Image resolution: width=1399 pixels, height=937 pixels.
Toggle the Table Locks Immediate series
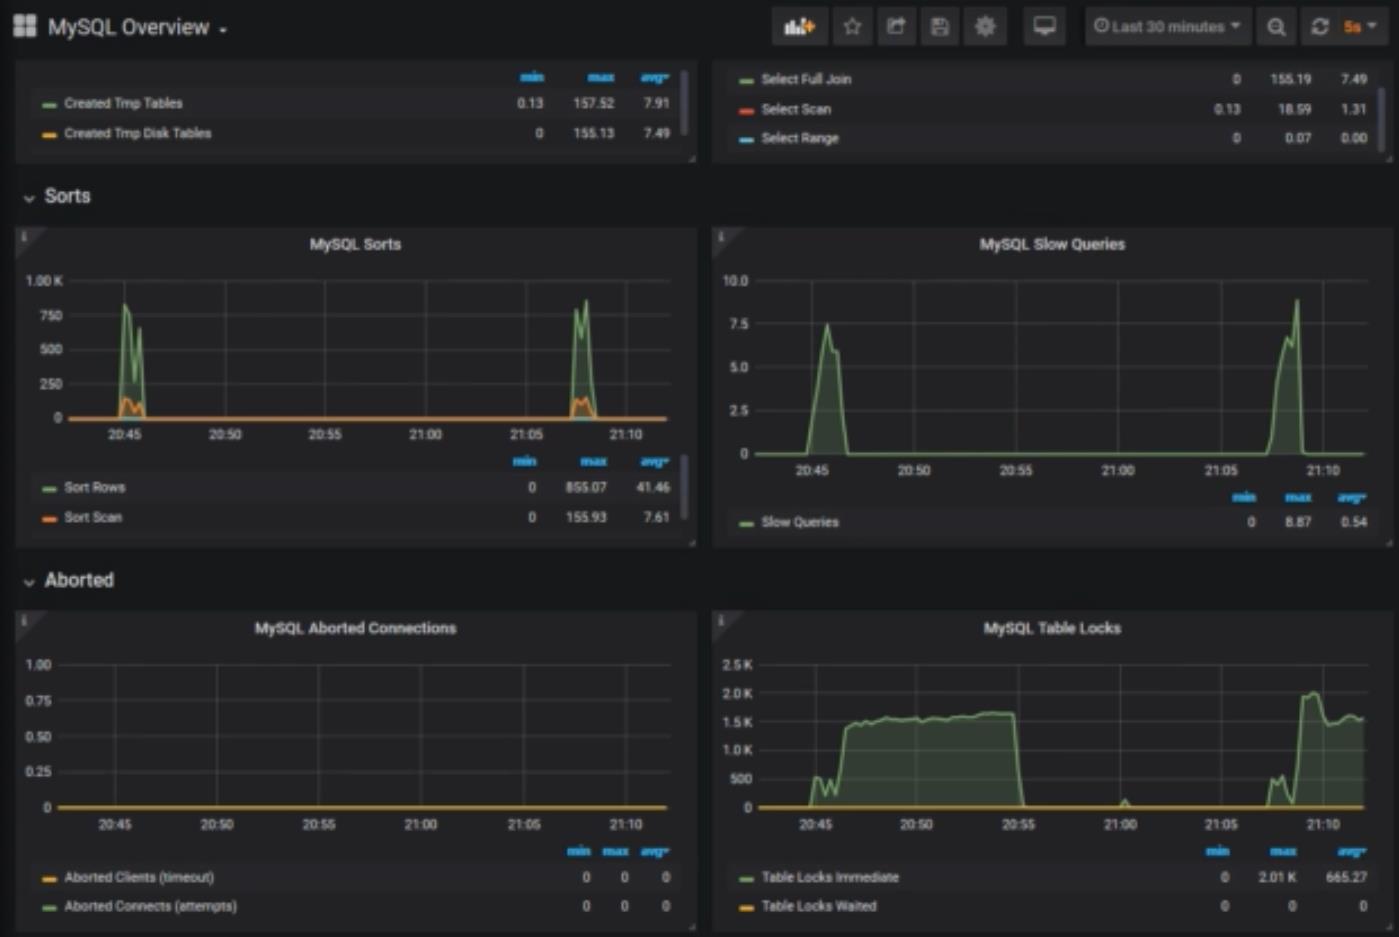(830, 877)
